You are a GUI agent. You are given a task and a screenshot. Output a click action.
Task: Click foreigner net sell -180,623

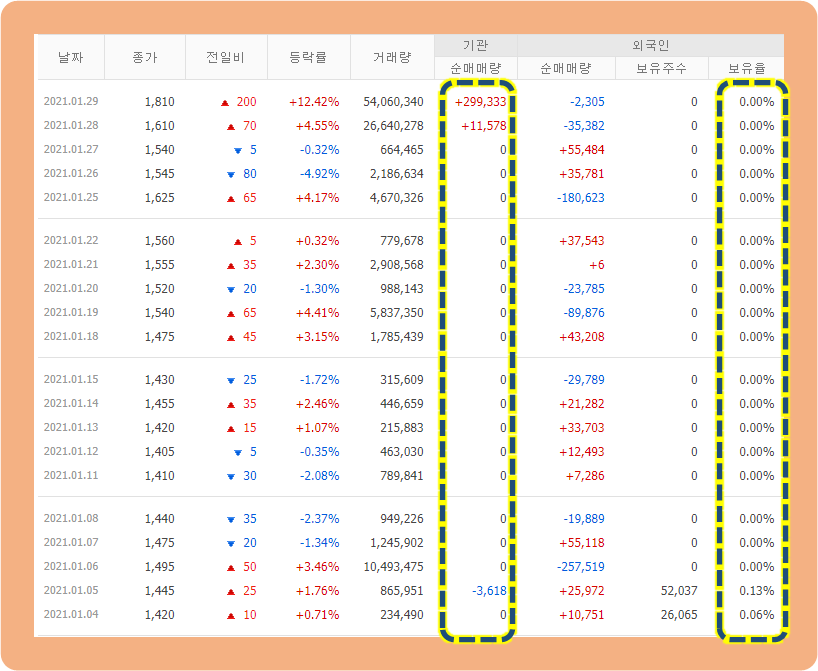(x=581, y=198)
